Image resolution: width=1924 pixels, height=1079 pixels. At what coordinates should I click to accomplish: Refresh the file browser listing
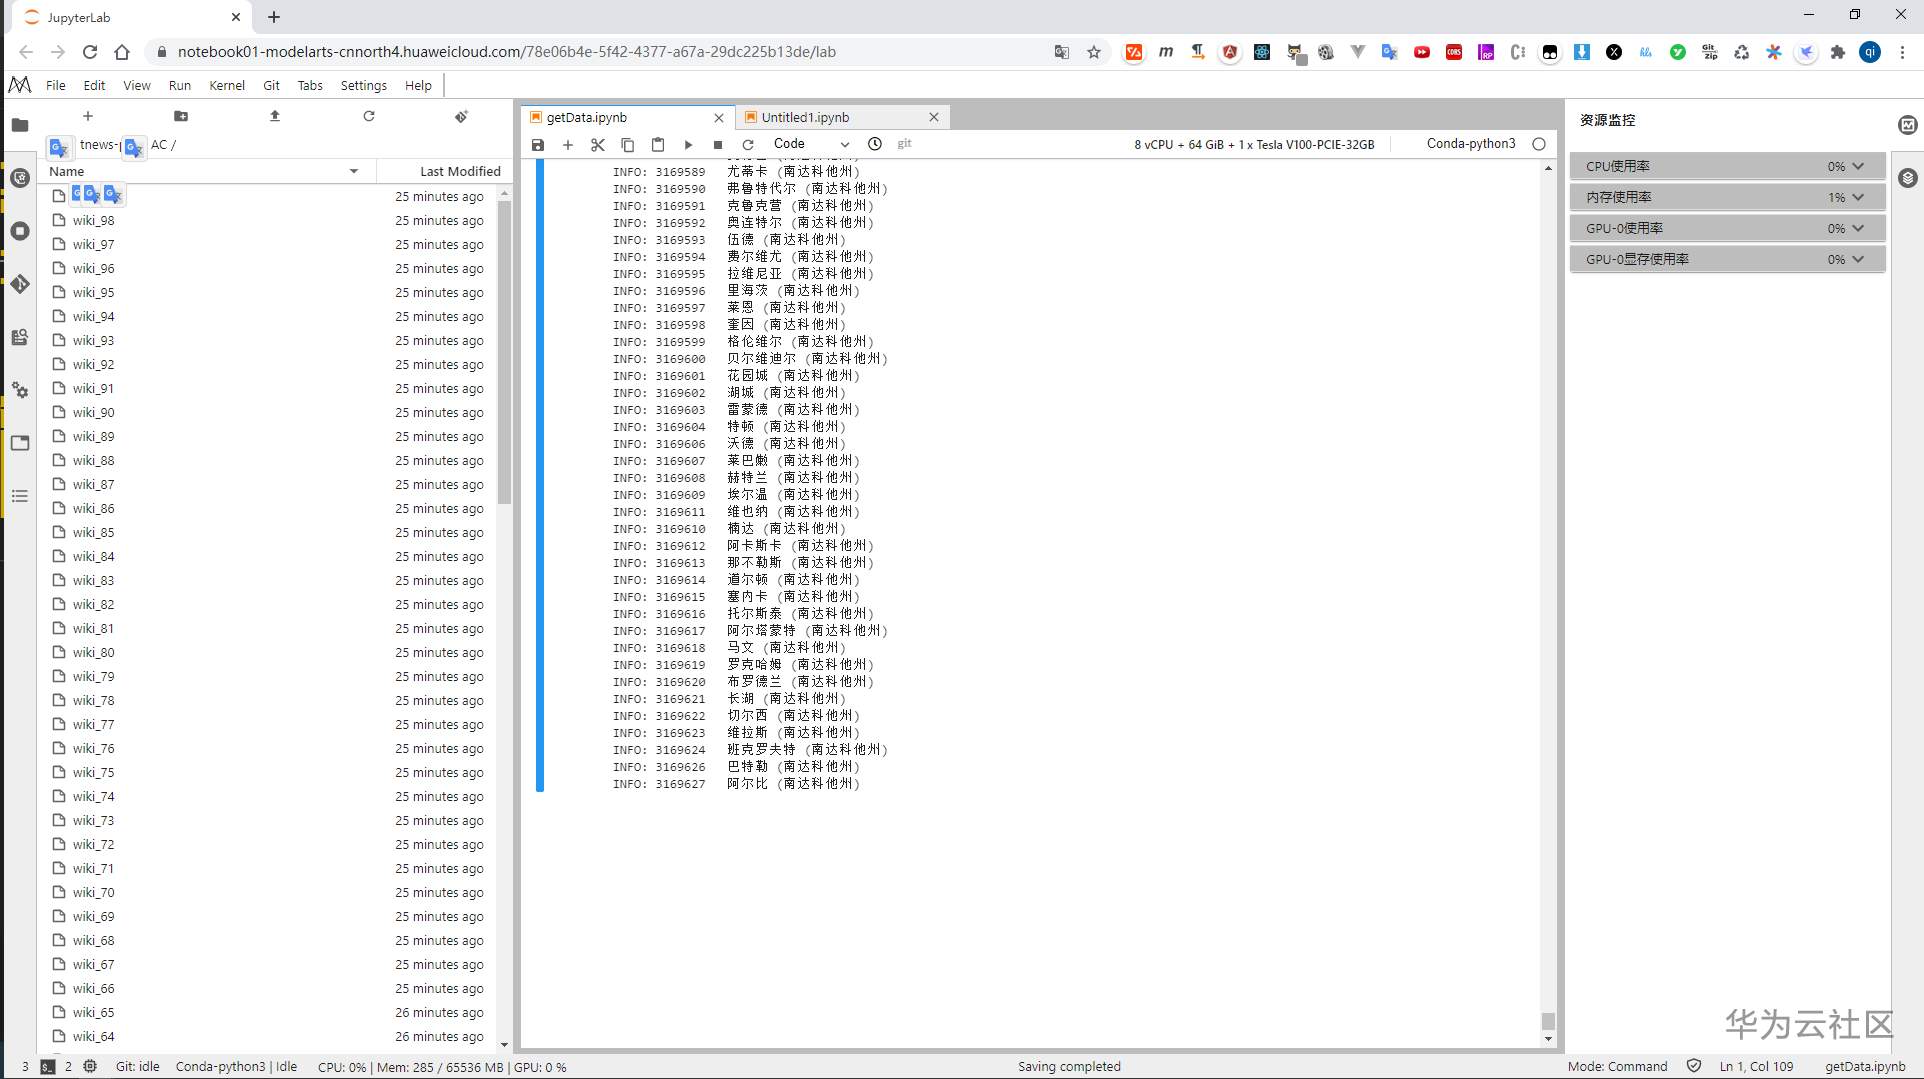tap(368, 116)
